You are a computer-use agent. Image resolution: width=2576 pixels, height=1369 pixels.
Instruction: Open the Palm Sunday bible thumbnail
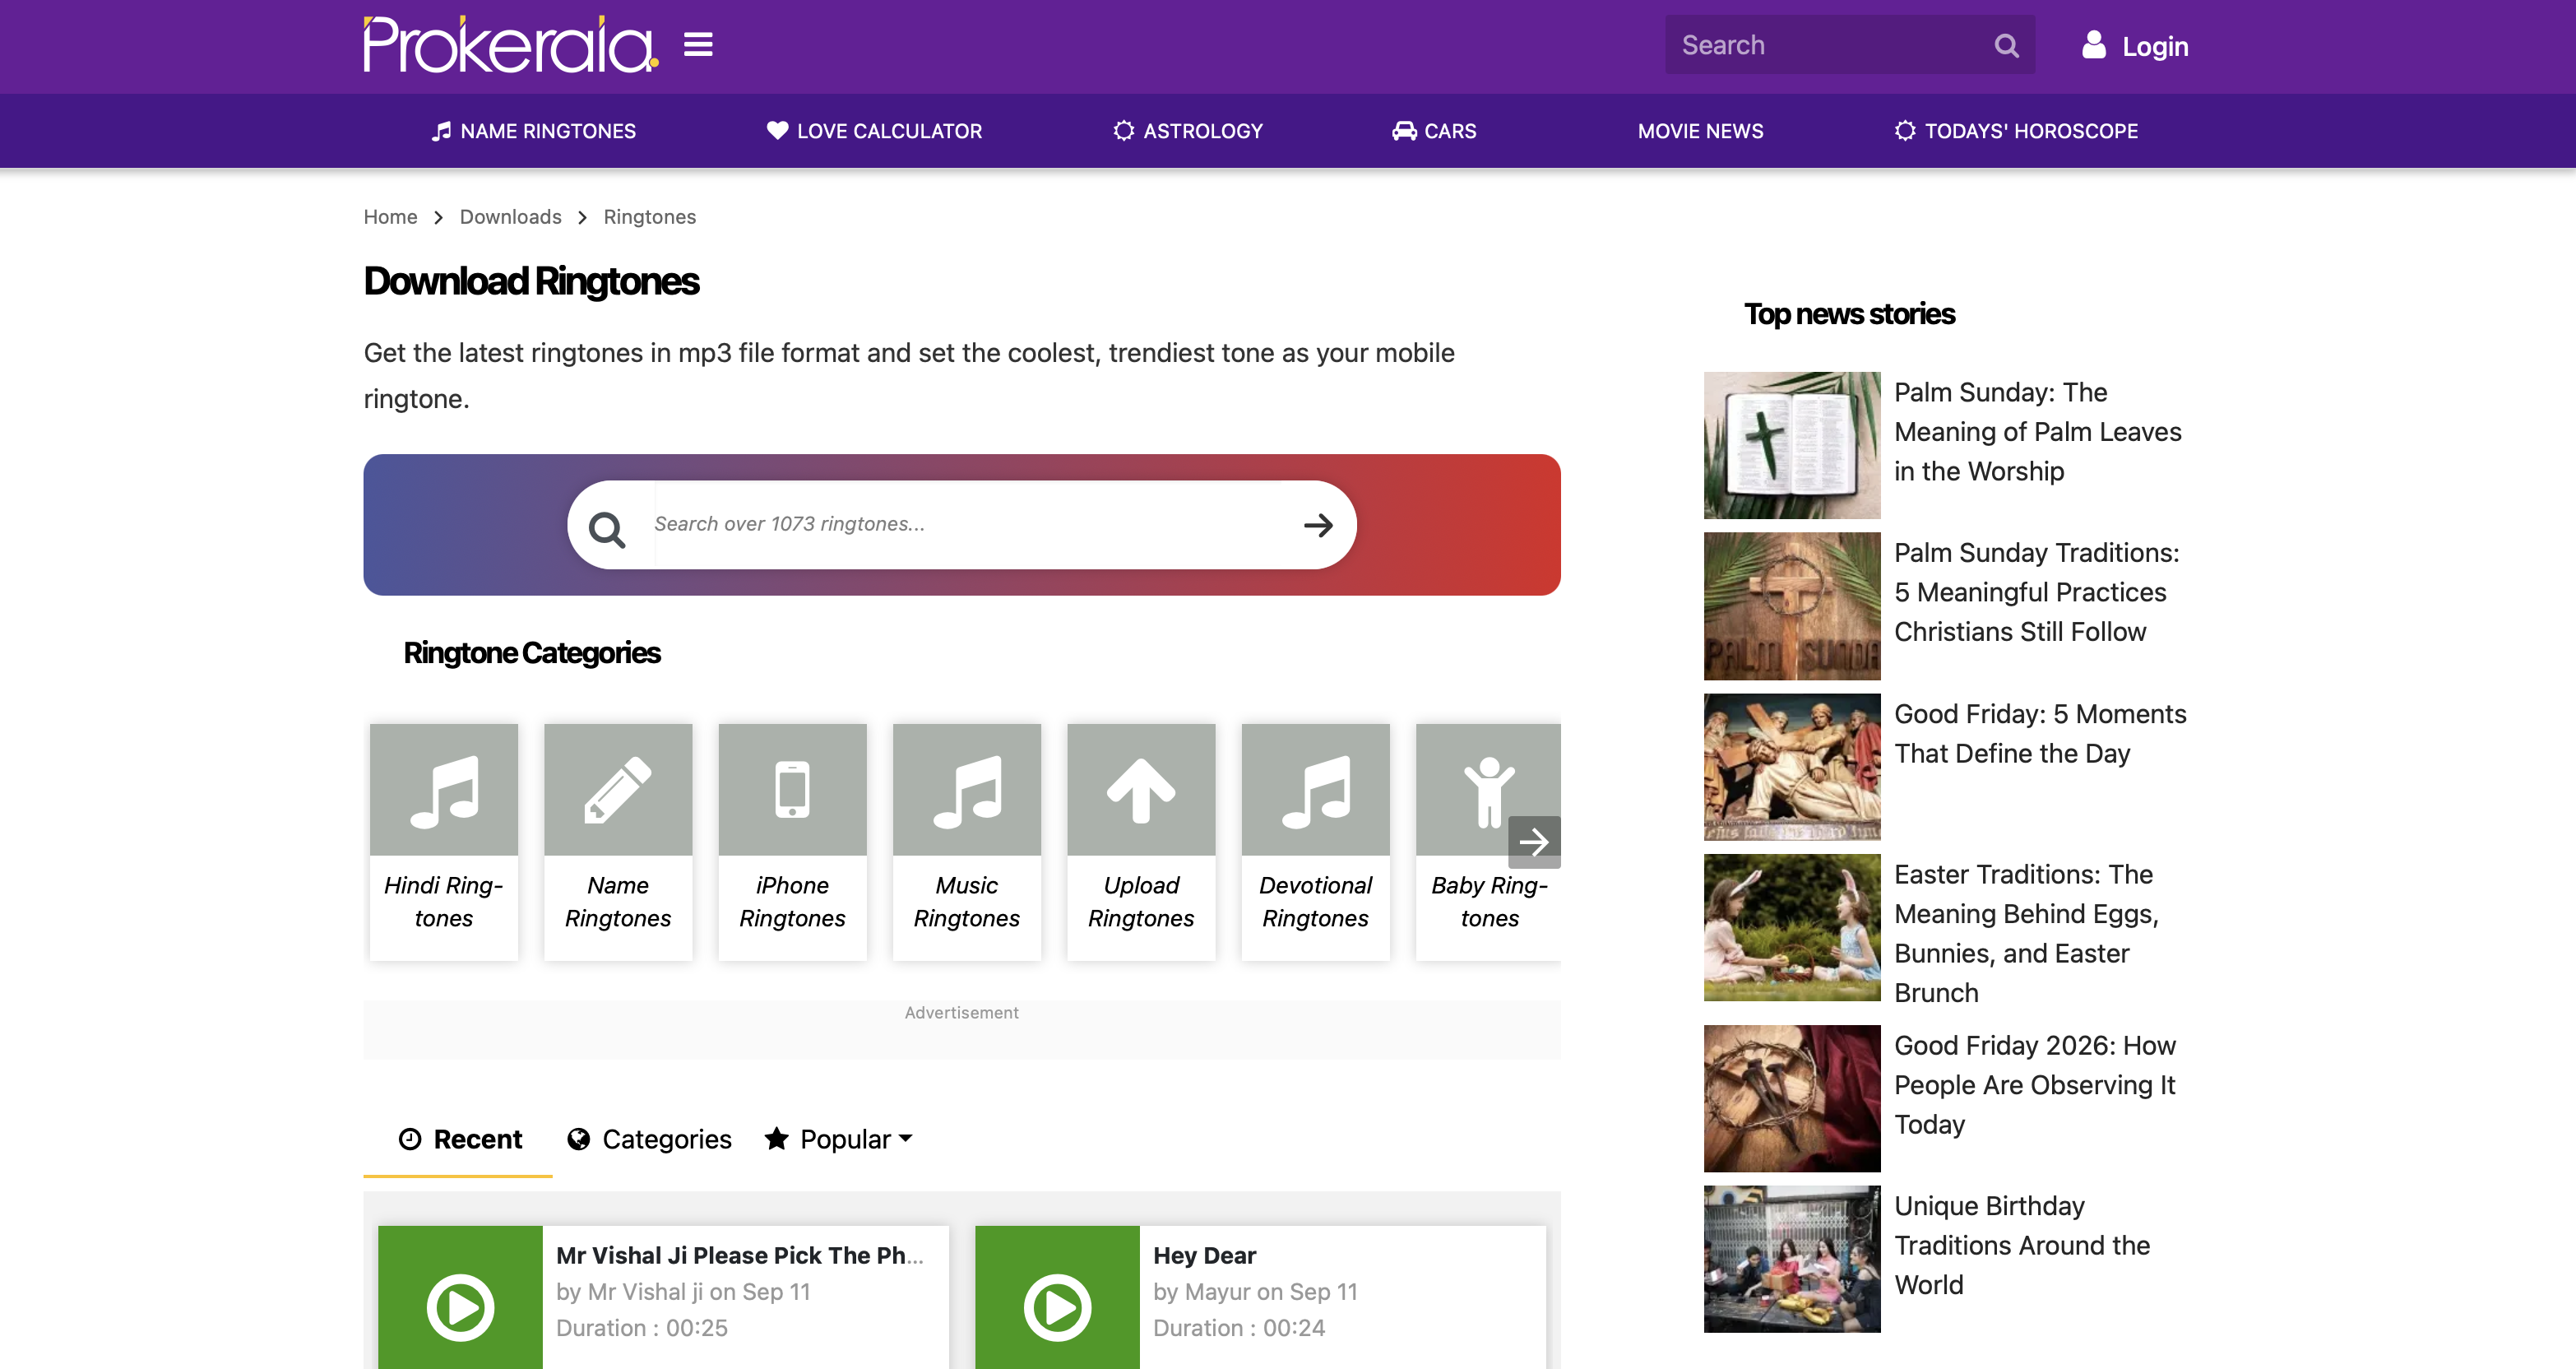tap(1791, 445)
